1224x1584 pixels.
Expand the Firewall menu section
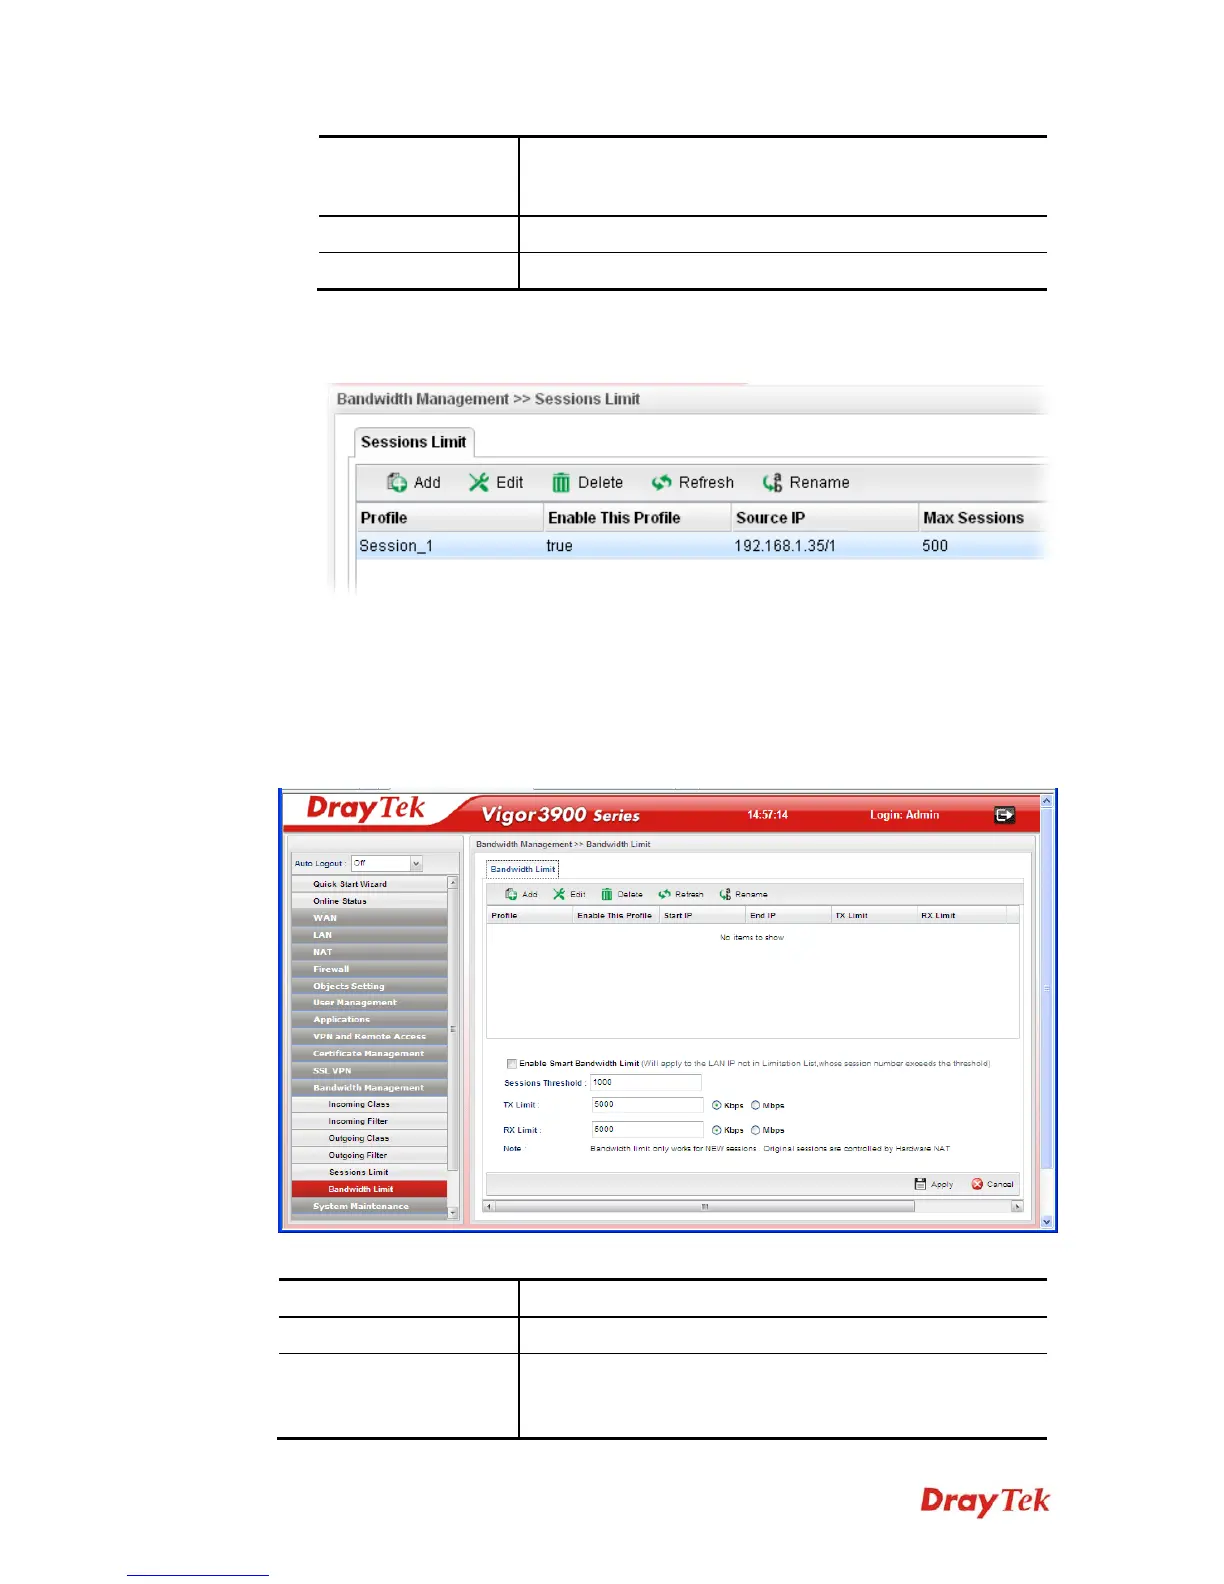pyautogui.click(x=369, y=969)
